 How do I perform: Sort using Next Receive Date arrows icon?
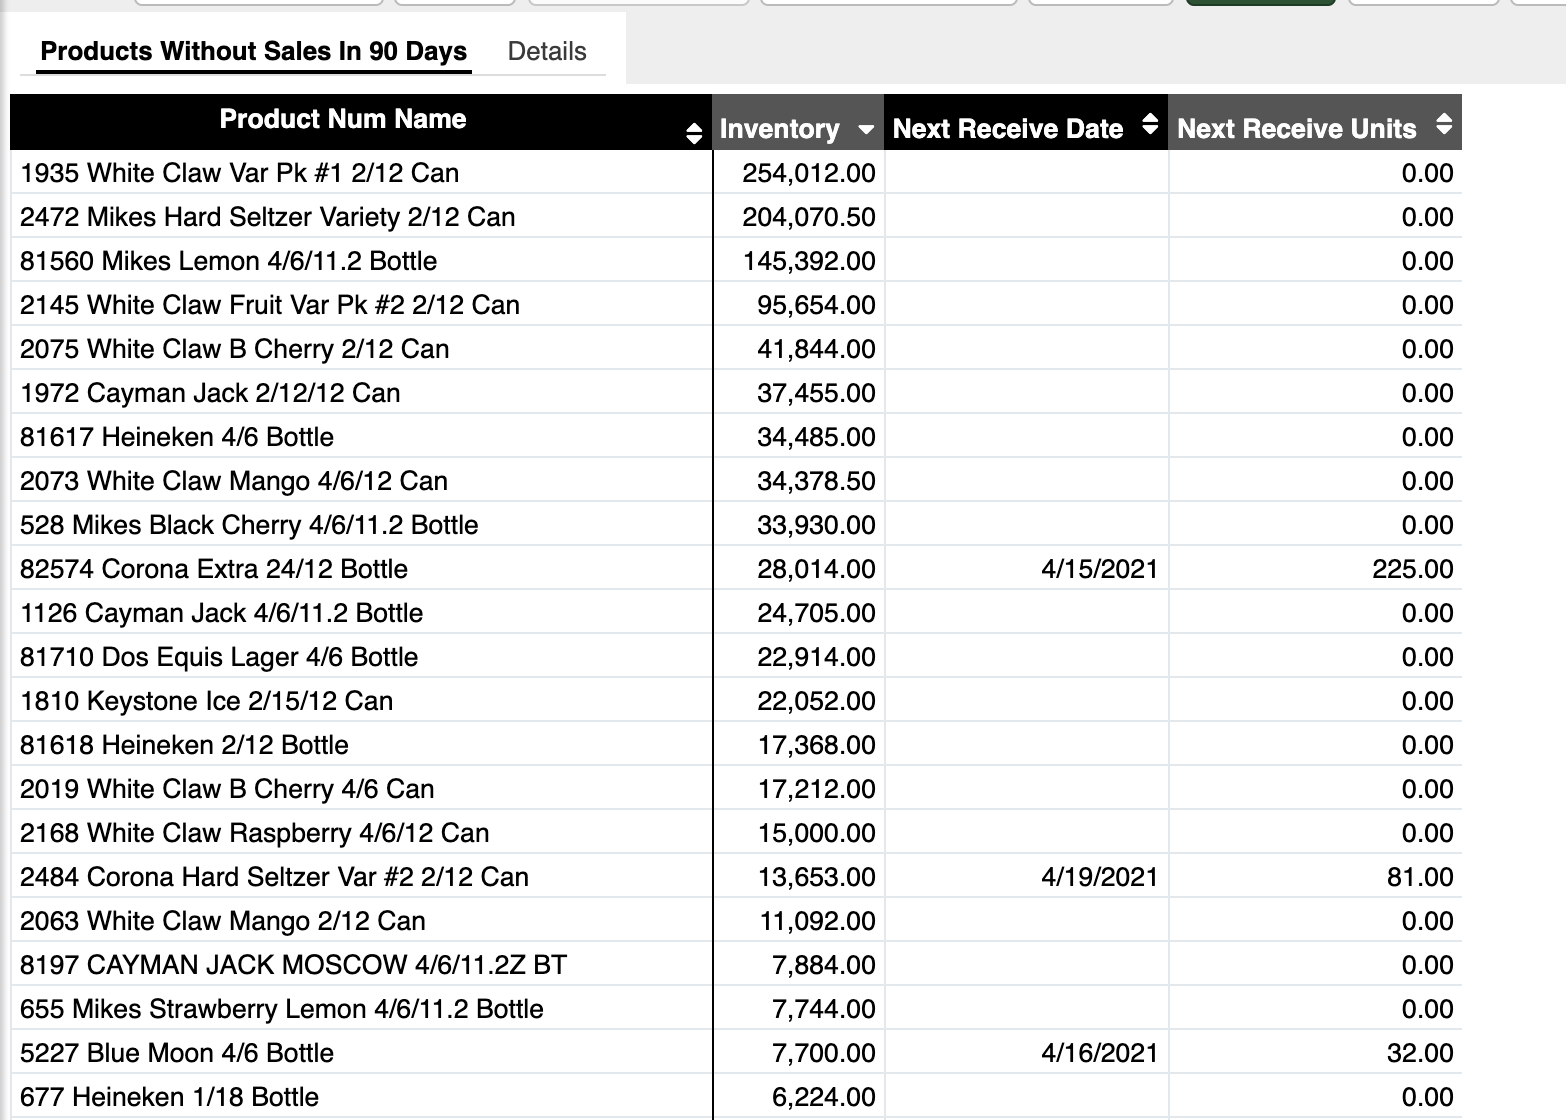(x=1150, y=124)
